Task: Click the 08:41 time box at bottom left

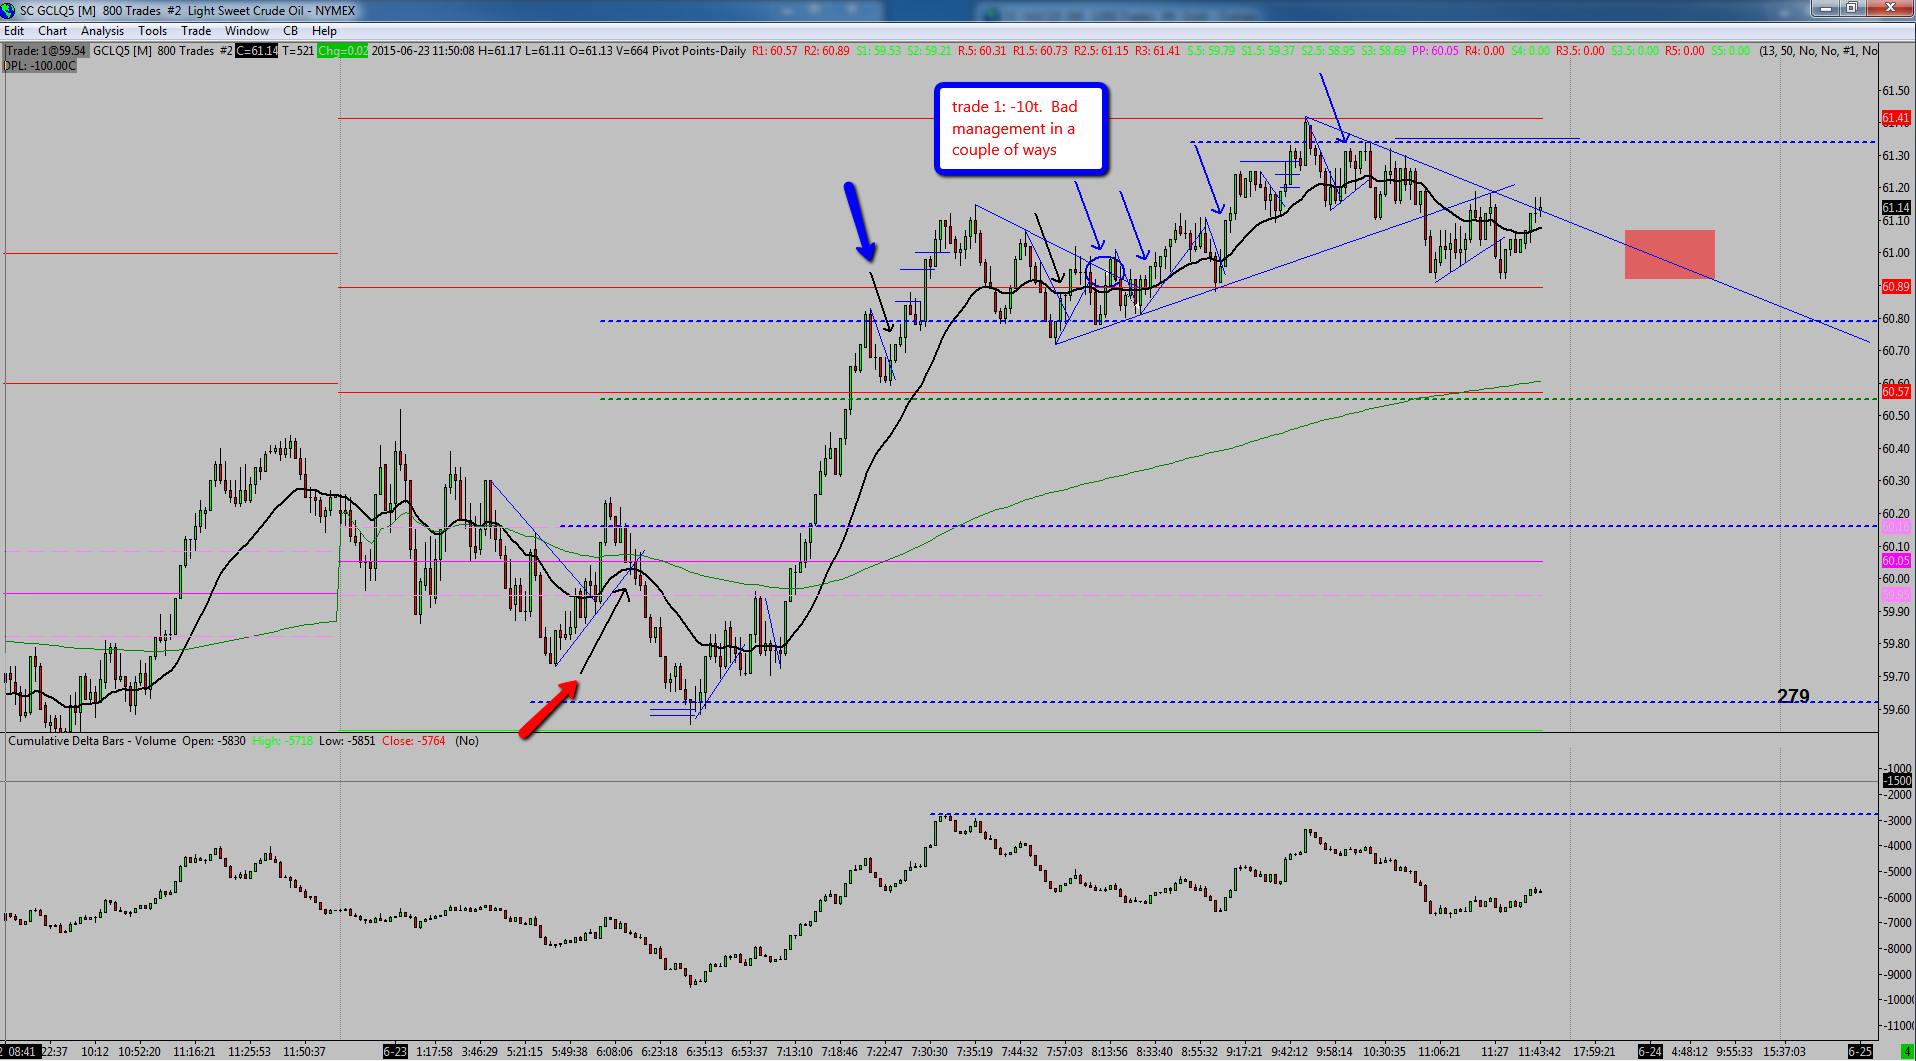Action: click(19, 1052)
